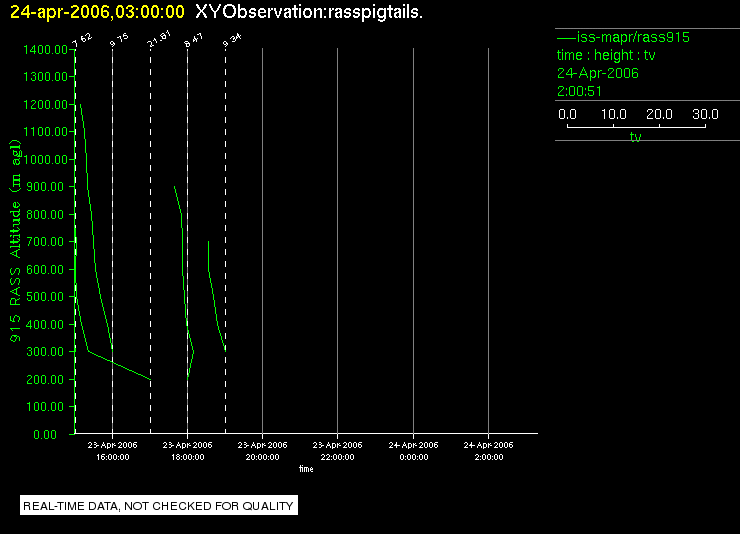
Task: Click the '0.00' altitude tick label
Action: 45,434
